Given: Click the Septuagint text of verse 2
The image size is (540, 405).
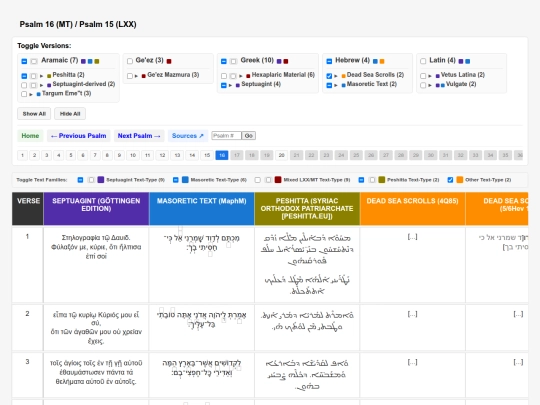Looking at the screenshot, I should [96, 328].
